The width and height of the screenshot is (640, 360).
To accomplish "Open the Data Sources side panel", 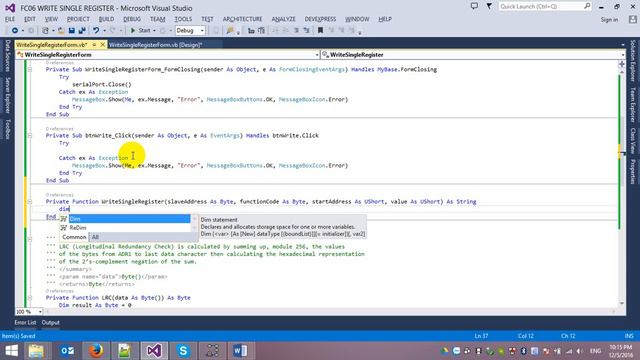I will click(7, 56).
